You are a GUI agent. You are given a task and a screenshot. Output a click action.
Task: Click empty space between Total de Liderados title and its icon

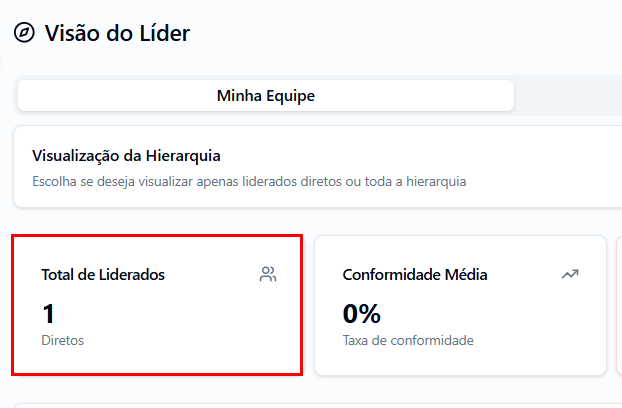coord(210,274)
